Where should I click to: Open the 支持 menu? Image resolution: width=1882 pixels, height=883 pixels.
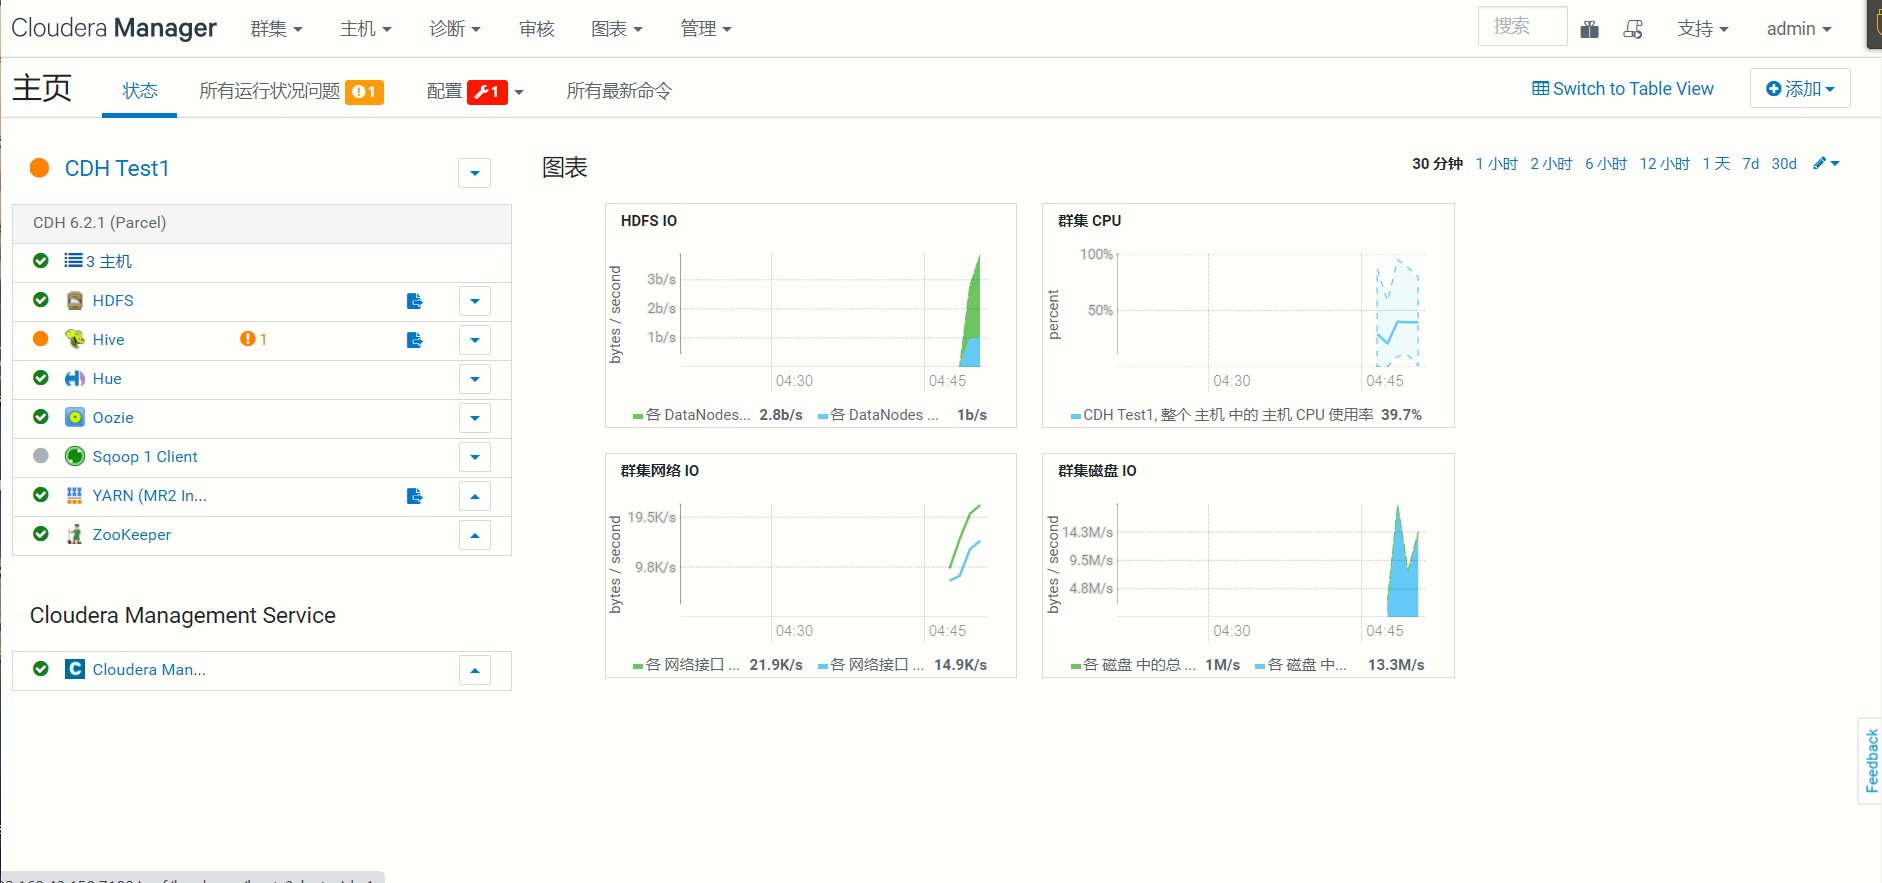click(x=1703, y=29)
